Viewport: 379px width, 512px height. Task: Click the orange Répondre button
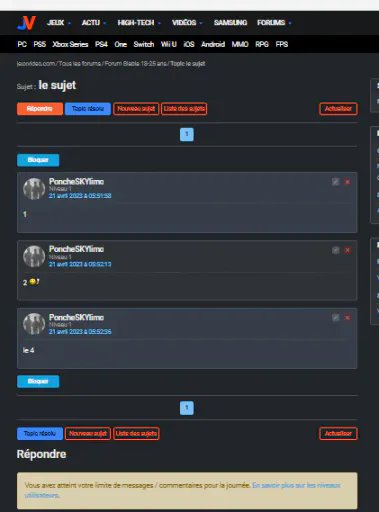pos(40,109)
